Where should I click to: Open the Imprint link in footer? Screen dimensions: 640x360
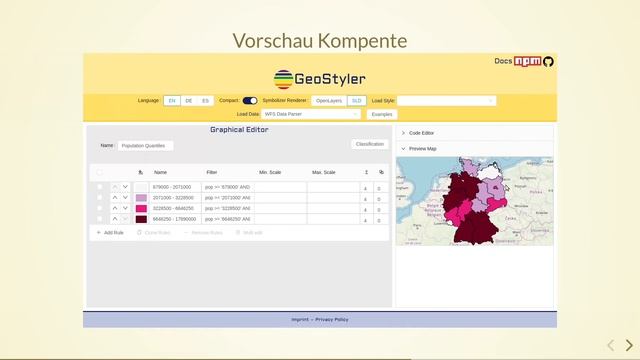pyautogui.click(x=300, y=320)
